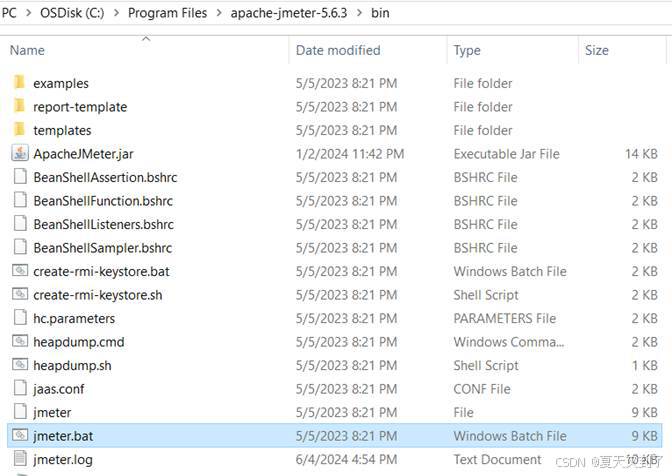The width and height of the screenshot is (672, 476).
Task: Select ApacheJMeter.jar file name
Action: click(x=83, y=154)
